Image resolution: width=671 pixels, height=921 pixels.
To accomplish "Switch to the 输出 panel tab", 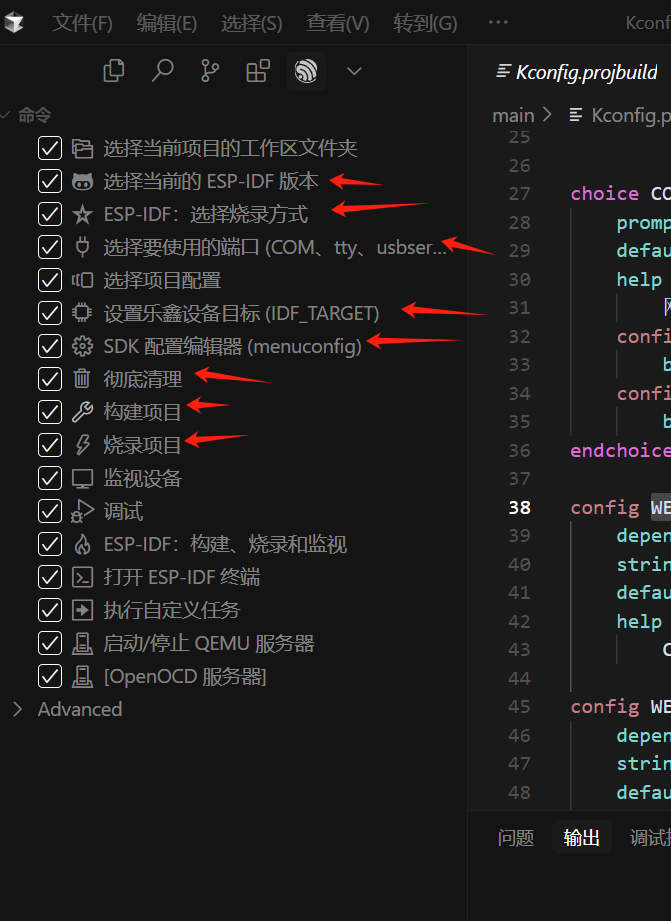I will (582, 838).
